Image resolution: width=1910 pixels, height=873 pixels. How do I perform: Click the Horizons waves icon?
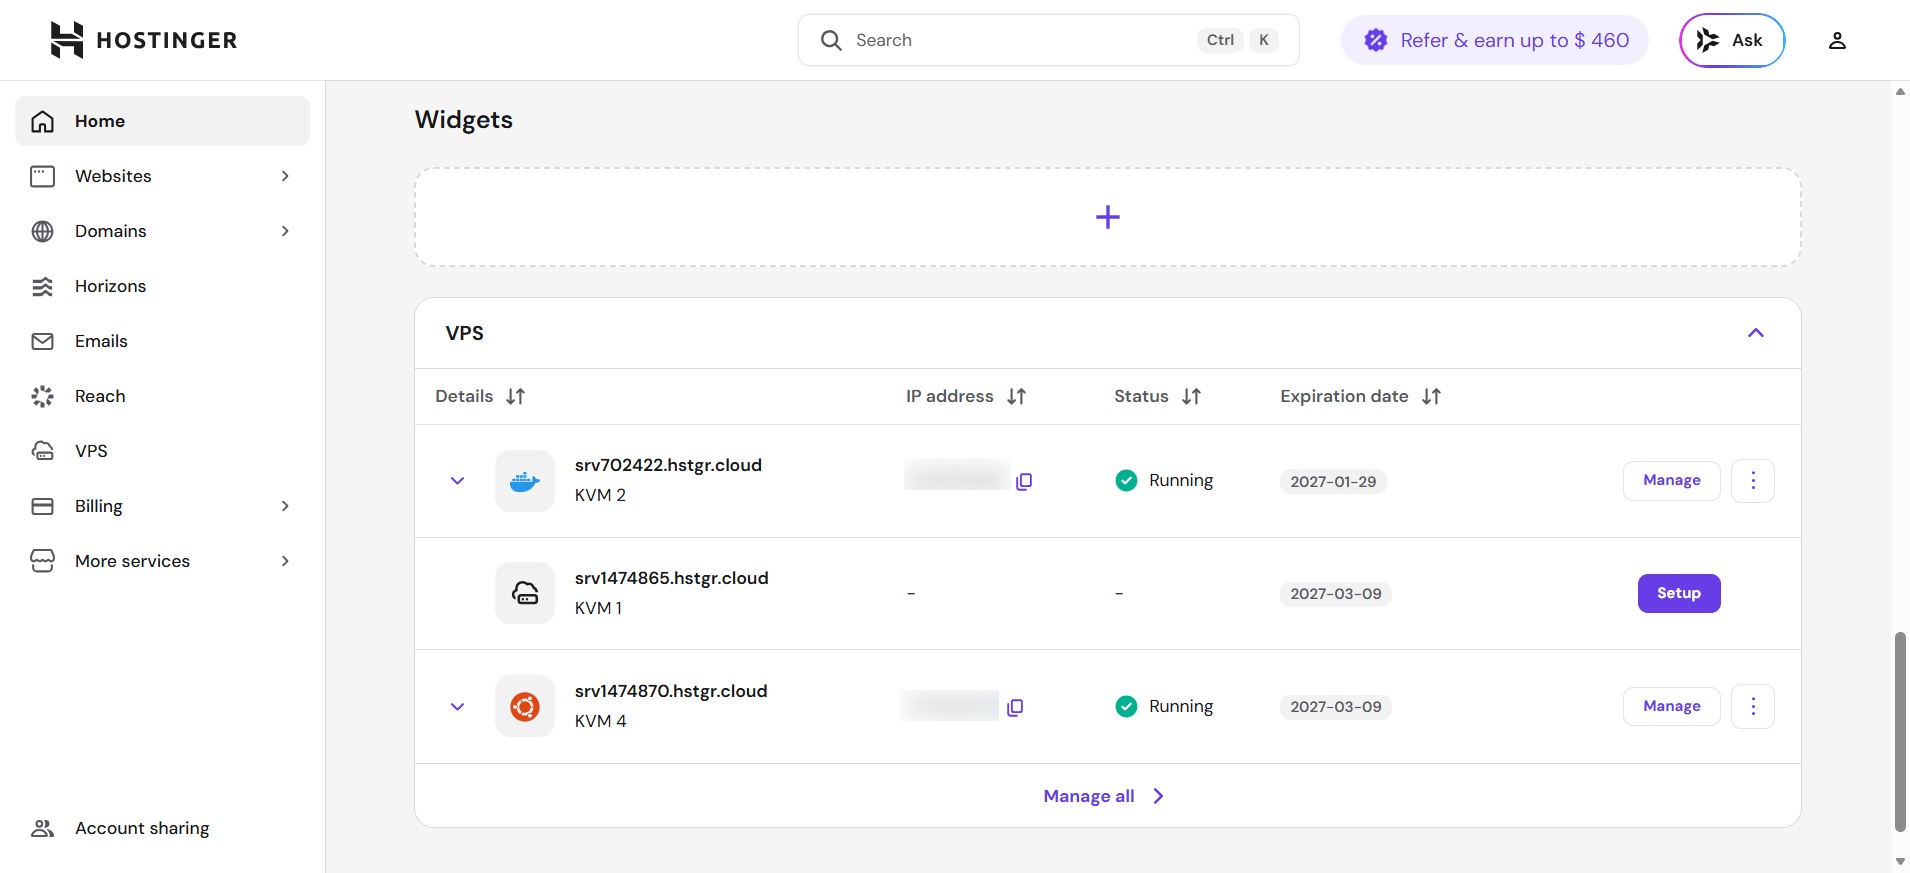click(42, 286)
